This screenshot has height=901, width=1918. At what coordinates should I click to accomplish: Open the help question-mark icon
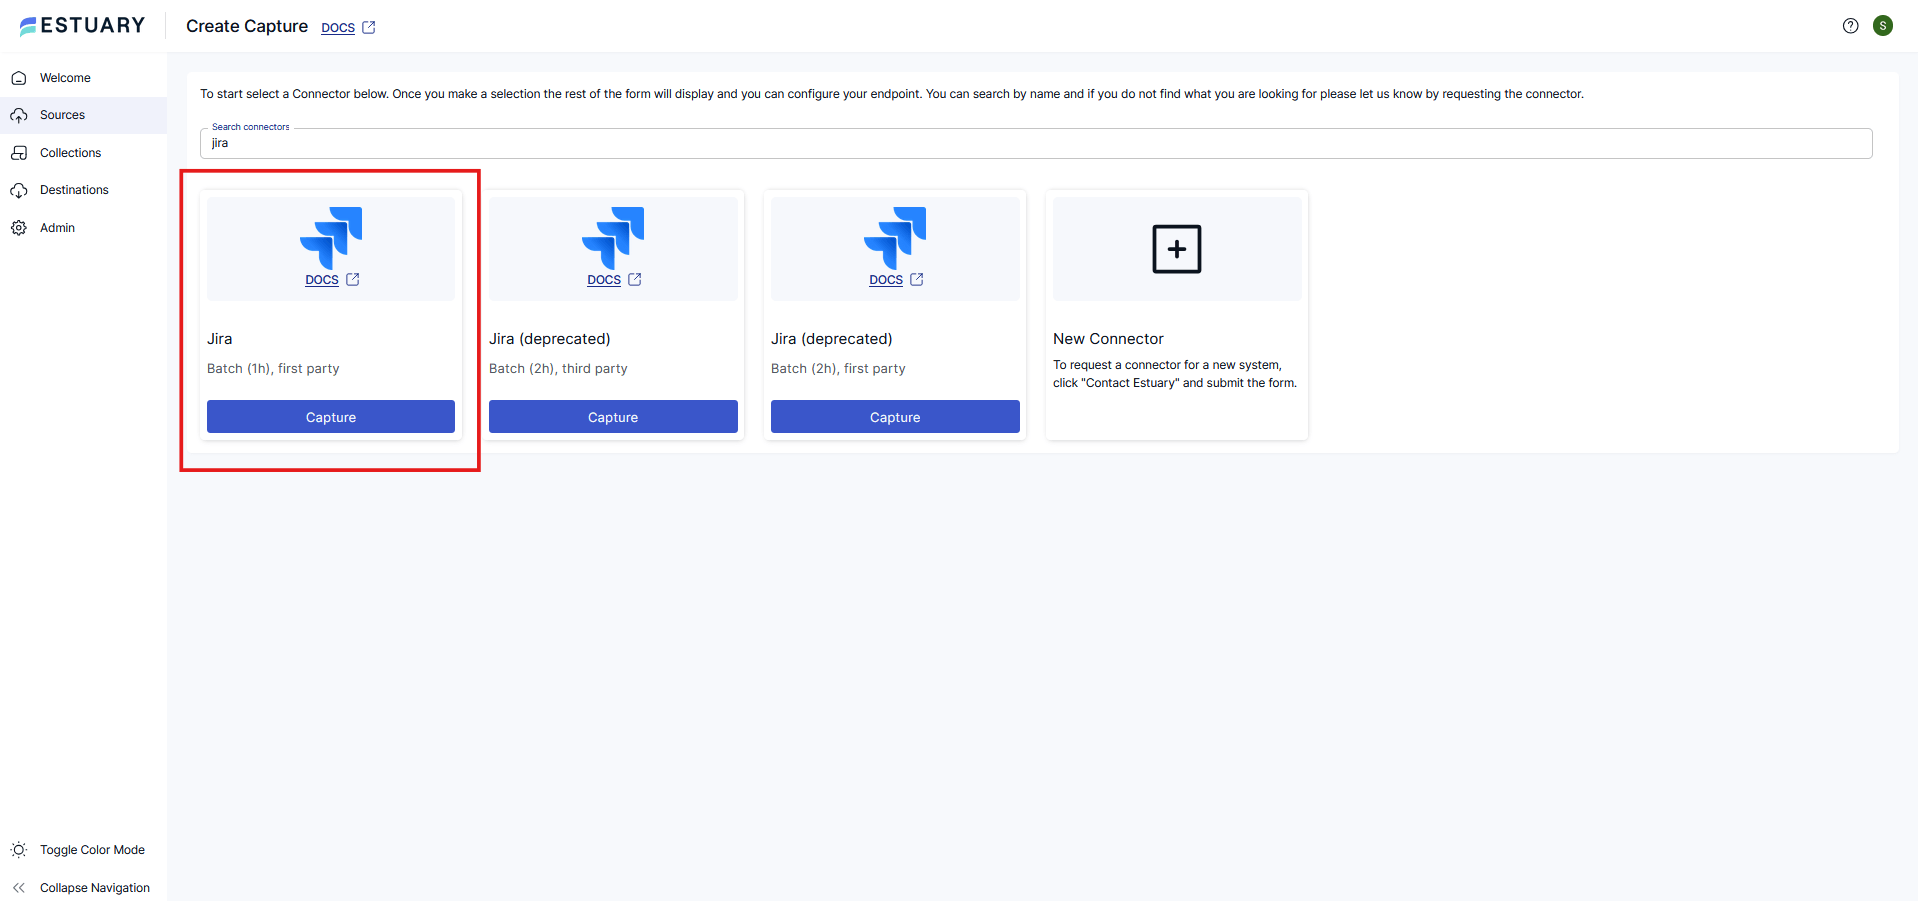click(1850, 26)
